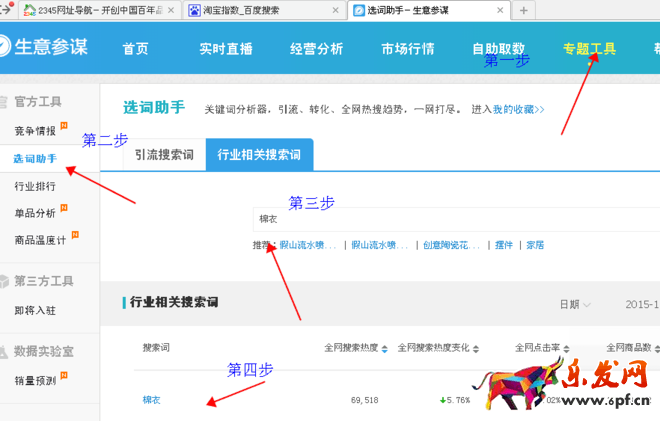Switch to the 引流搜索词 tab
Screen dimensions: 660x421
point(164,155)
